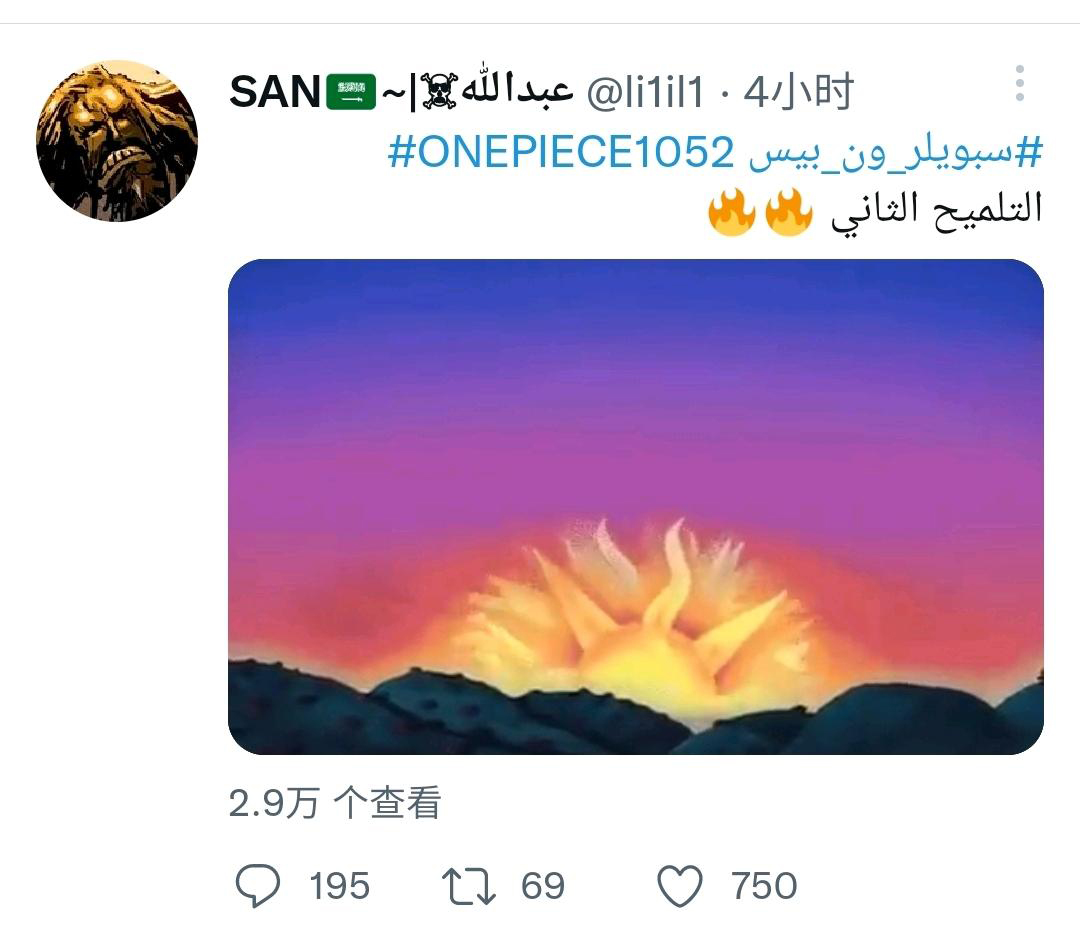View the 2.9万 个查看 view count
1080x935 pixels.
tap(334, 803)
